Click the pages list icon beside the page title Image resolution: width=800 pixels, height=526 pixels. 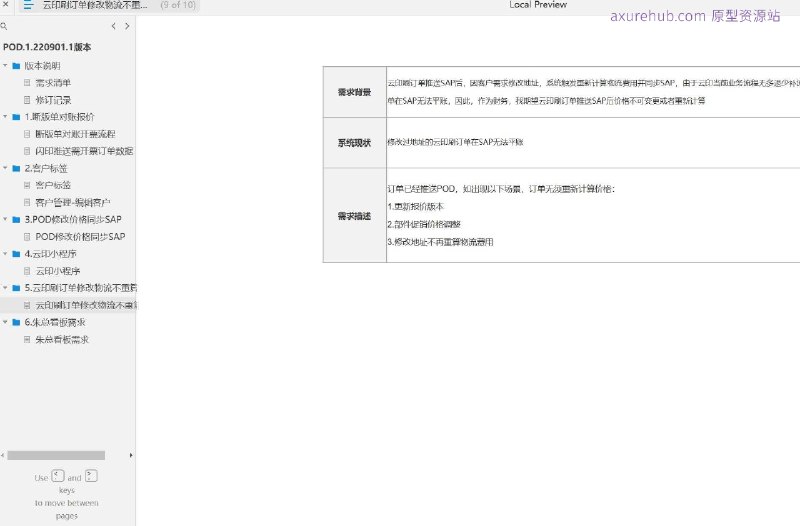click(28, 5)
